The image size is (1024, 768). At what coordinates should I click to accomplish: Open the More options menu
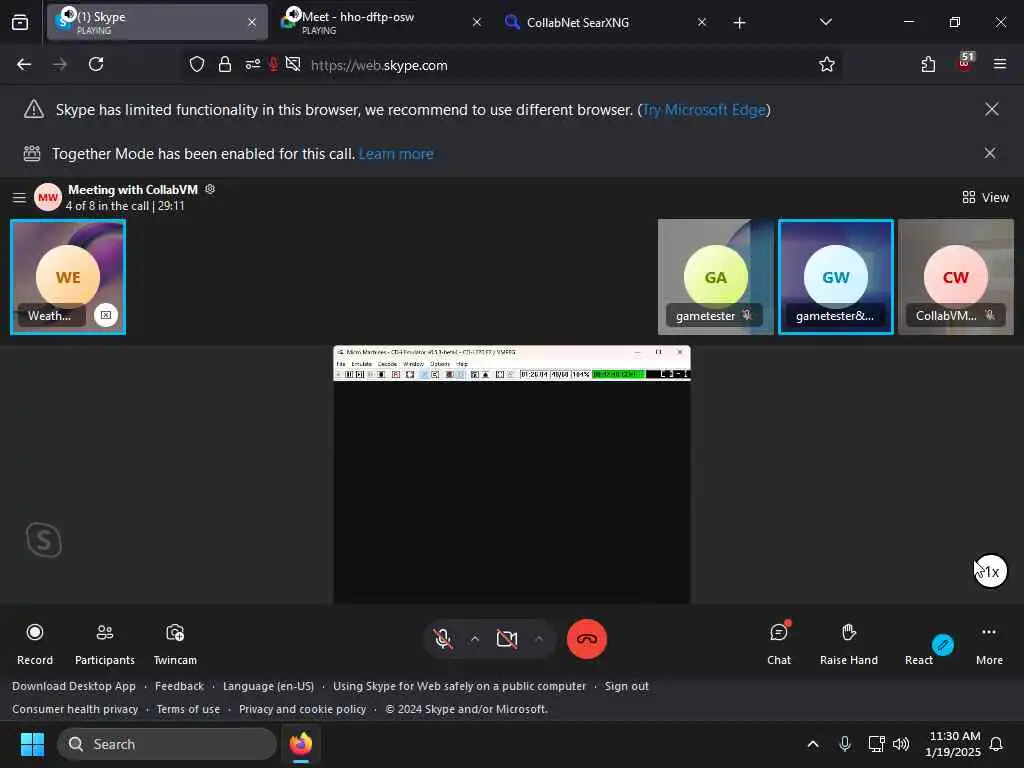click(989, 644)
